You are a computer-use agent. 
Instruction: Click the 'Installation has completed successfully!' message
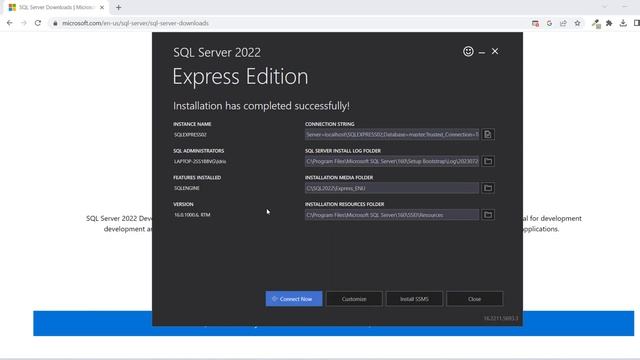tap(261, 106)
